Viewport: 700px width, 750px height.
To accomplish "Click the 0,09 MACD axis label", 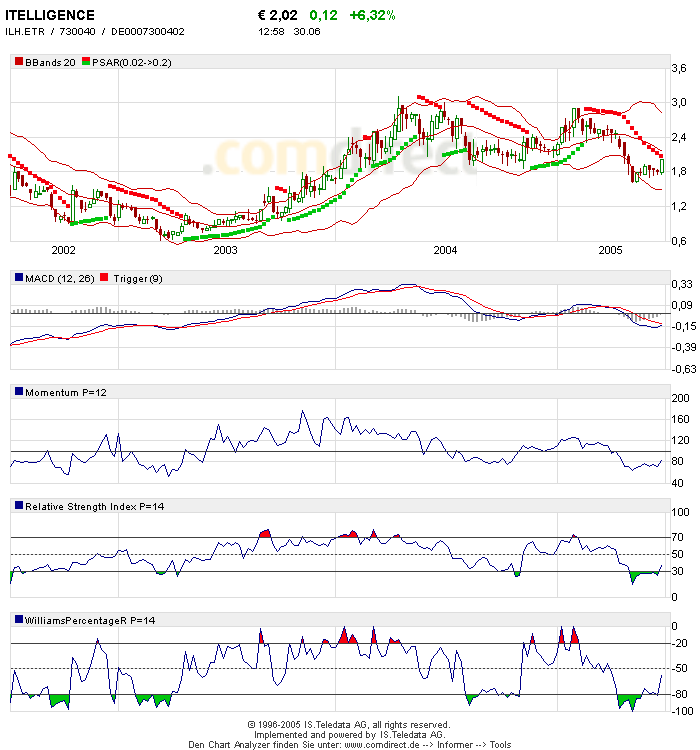I will [x=682, y=305].
